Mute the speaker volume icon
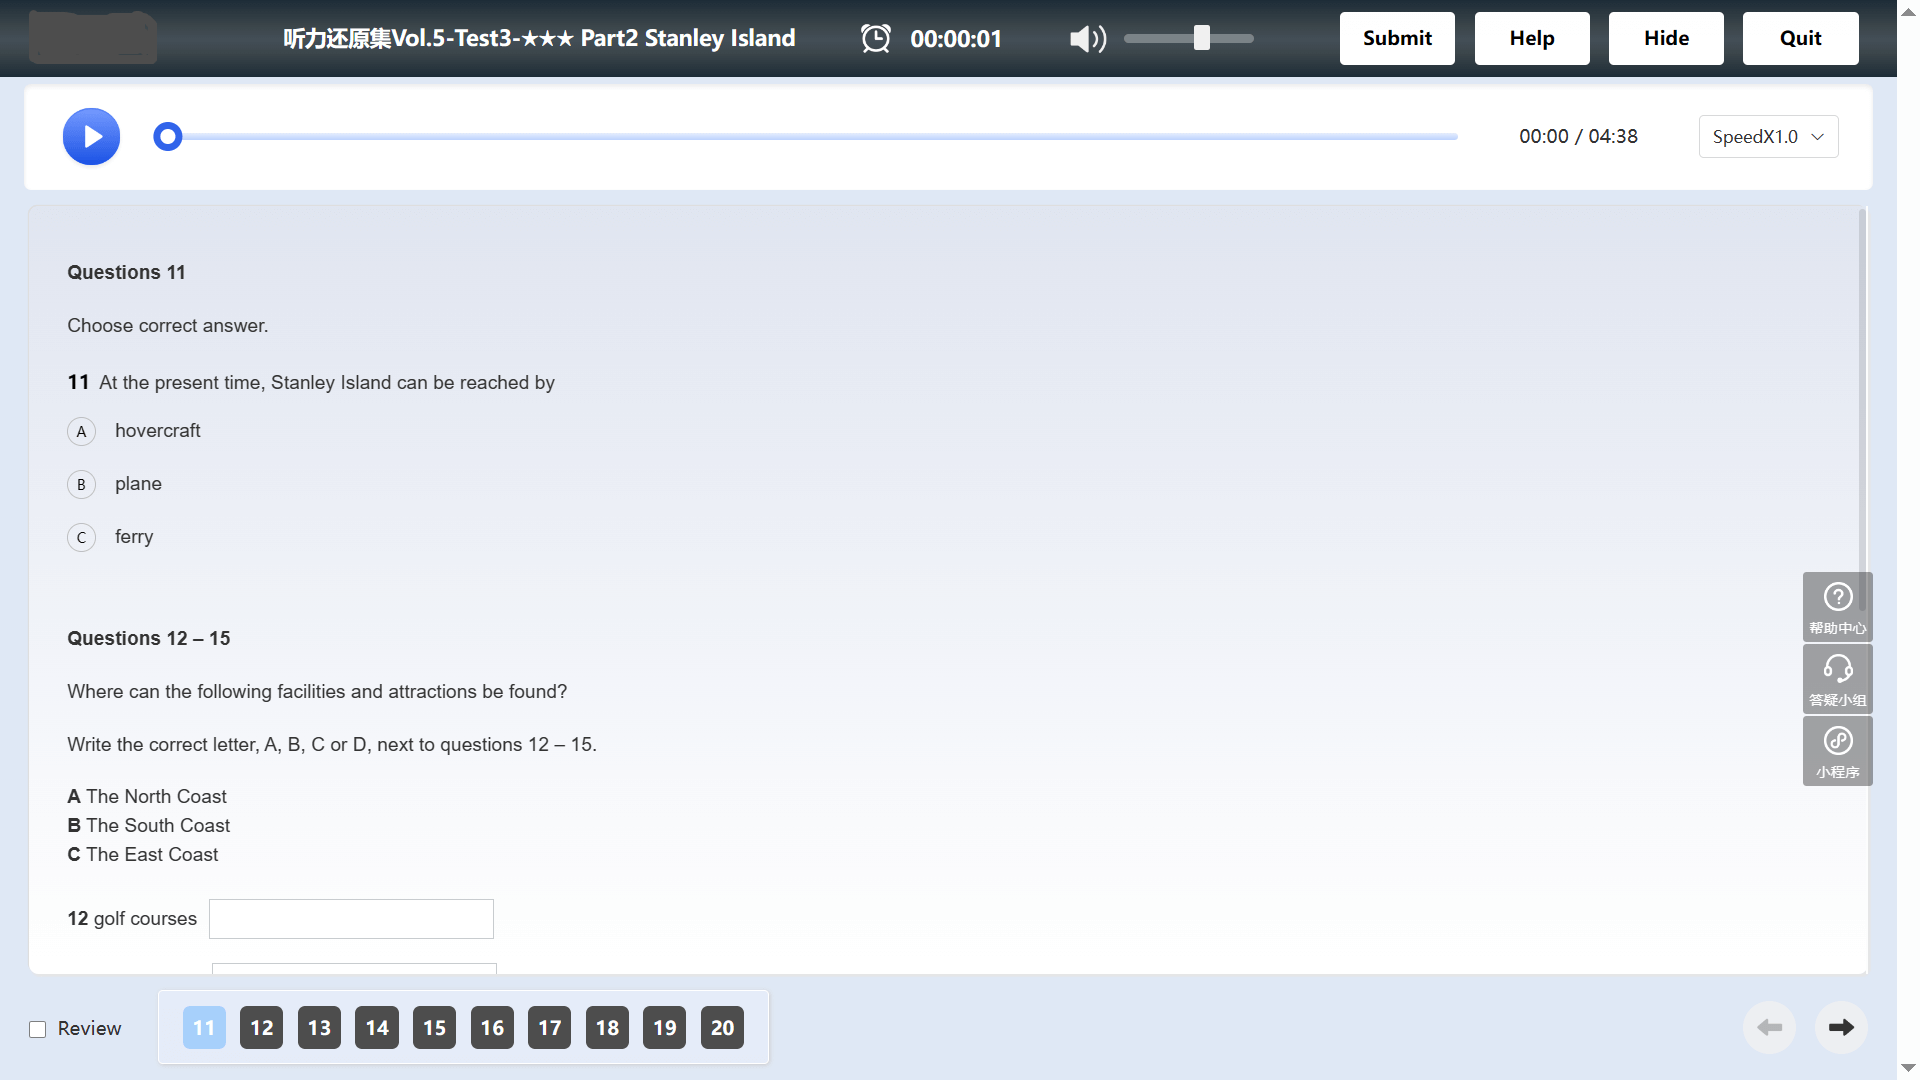 click(1088, 39)
